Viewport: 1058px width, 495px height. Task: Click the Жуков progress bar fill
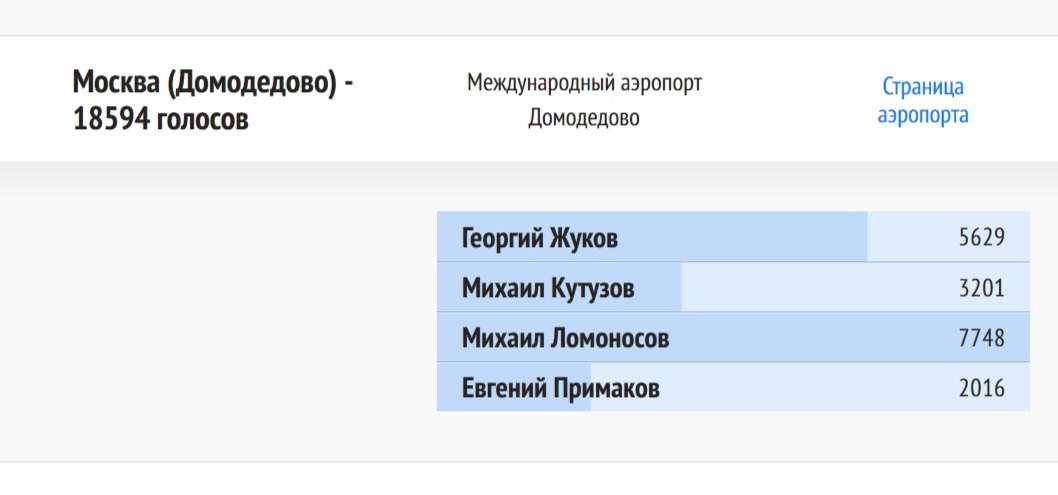point(652,237)
